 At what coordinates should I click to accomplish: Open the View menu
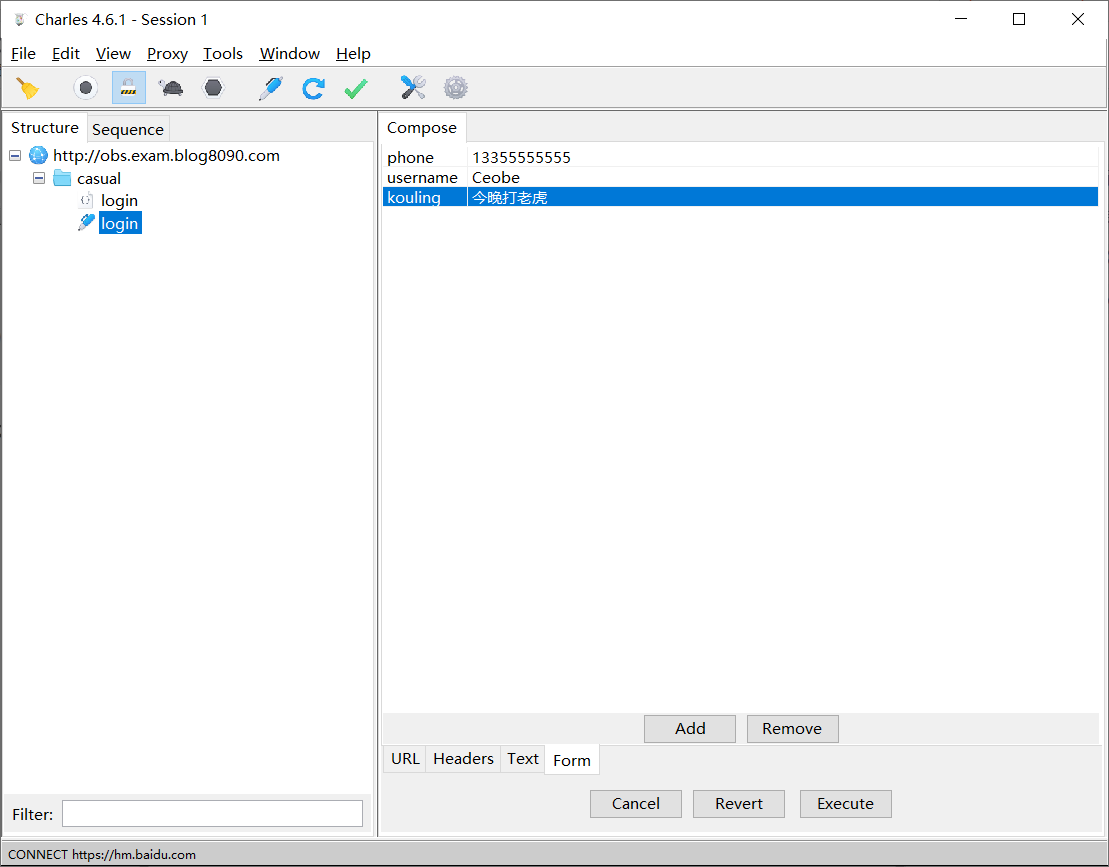[113, 54]
